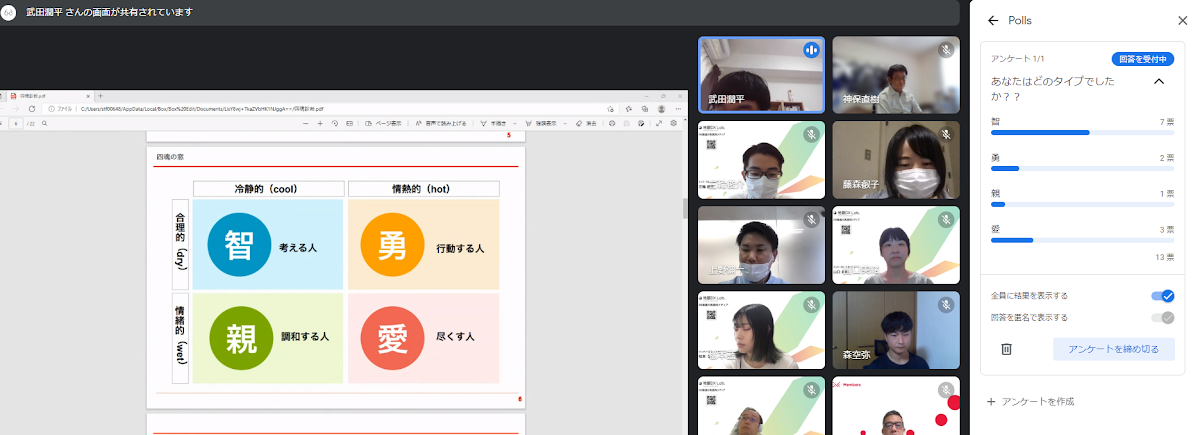This screenshot has width=1193, height=435.
Task: Toggle 回答を匿名で表示する switch
Action: click(1163, 317)
